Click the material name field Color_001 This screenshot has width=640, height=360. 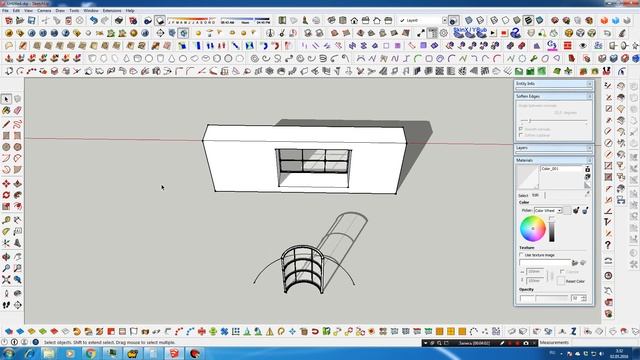(562, 169)
